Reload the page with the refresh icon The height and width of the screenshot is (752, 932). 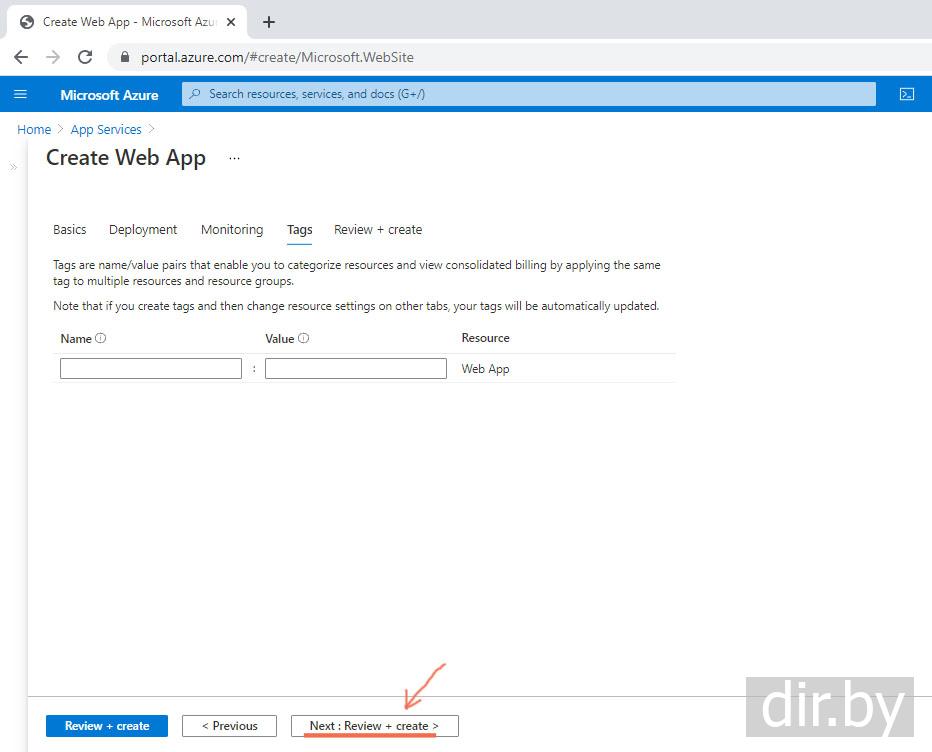[85, 57]
